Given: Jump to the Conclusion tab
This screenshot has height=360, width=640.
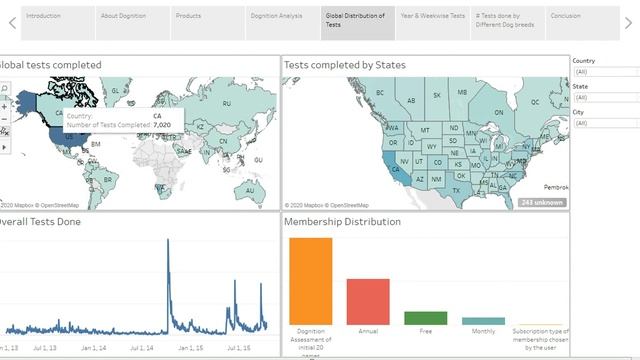Looking at the screenshot, I should coord(583,23).
